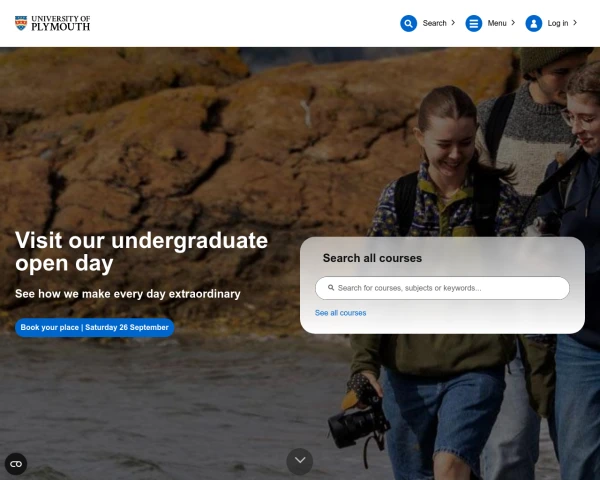The height and width of the screenshot is (480, 600).
Task: Click the round scroll-down arrow at page bottom
Action: point(300,461)
